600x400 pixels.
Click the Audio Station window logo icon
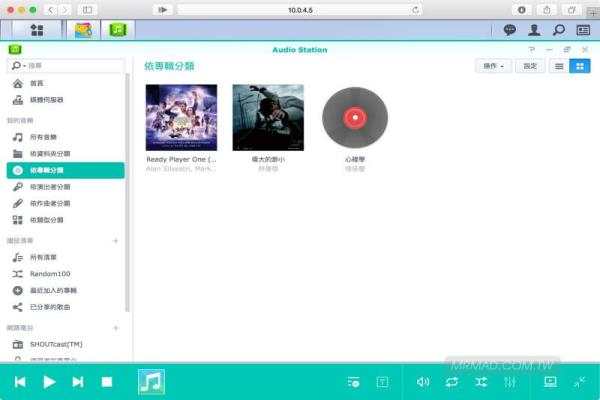pos(15,49)
